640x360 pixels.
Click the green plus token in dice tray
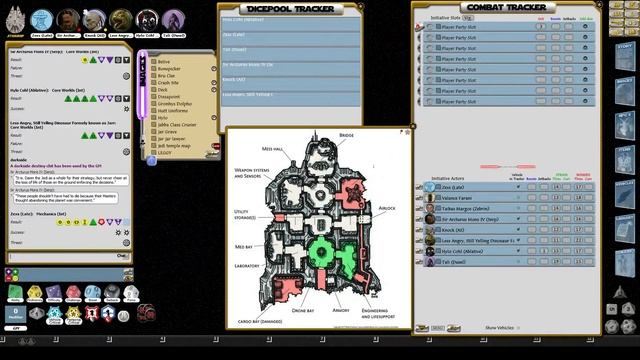[15, 271]
